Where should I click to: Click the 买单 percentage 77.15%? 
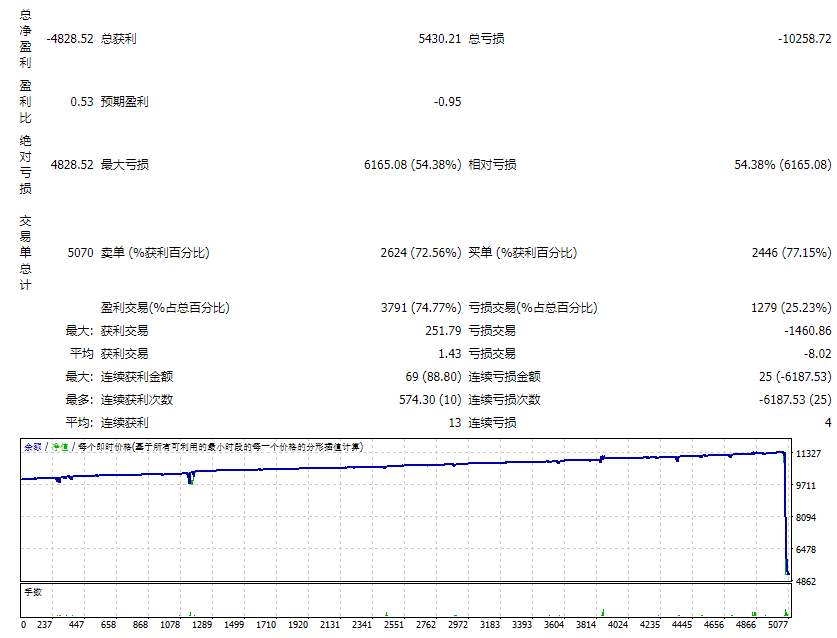click(x=808, y=253)
